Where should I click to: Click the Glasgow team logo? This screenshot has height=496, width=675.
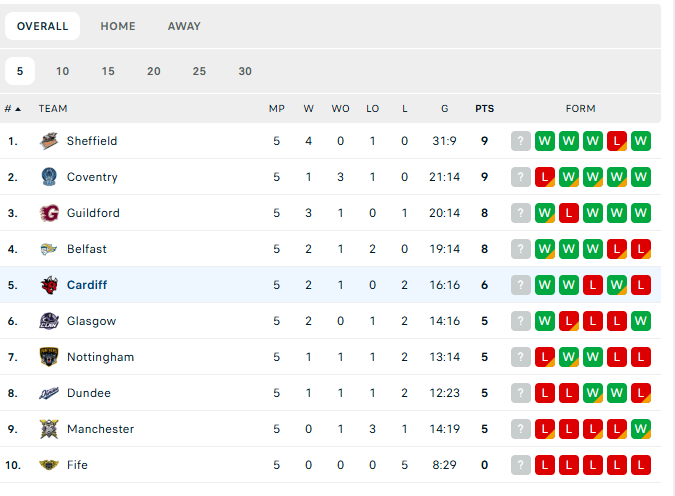pyautogui.click(x=49, y=321)
